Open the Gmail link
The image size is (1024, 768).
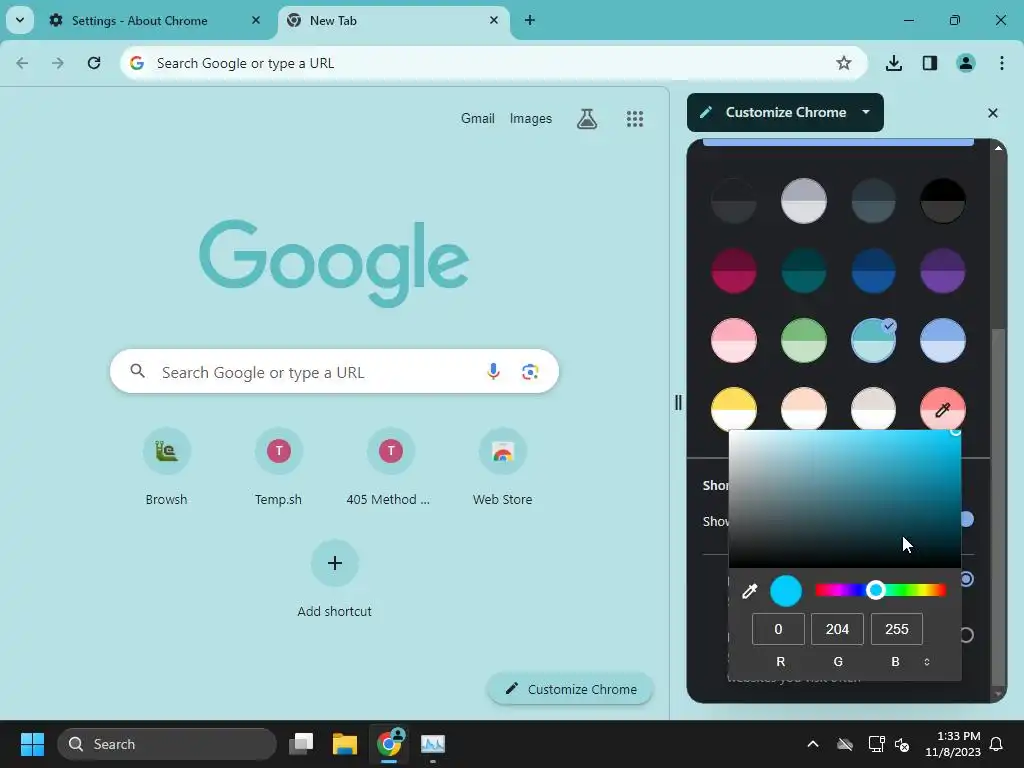(x=477, y=118)
